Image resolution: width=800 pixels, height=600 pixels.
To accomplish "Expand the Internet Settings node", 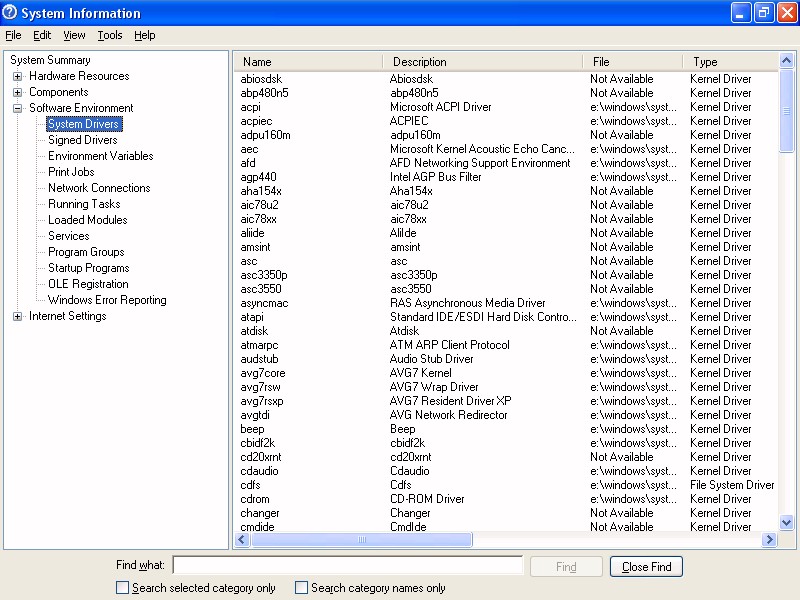I will tap(17, 316).
